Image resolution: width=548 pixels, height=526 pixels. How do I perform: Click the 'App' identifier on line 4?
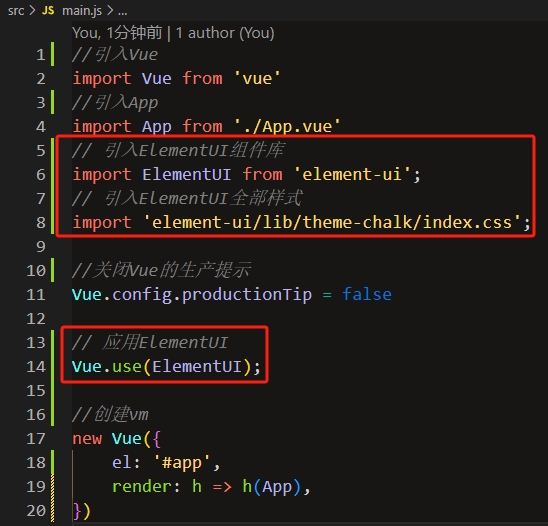click(x=157, y=127)
